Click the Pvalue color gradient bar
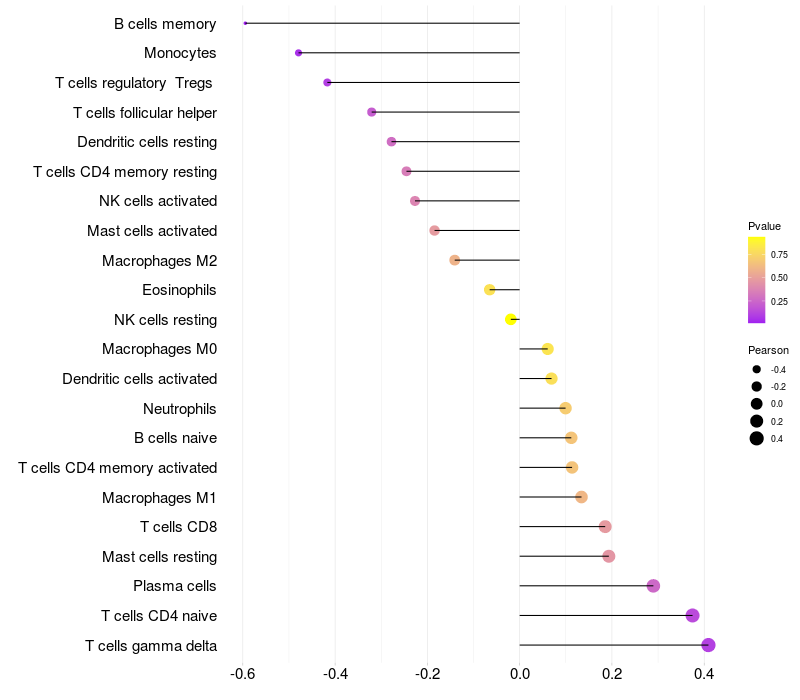The height and width of the screenshot is (700, 800). (757, 280)
